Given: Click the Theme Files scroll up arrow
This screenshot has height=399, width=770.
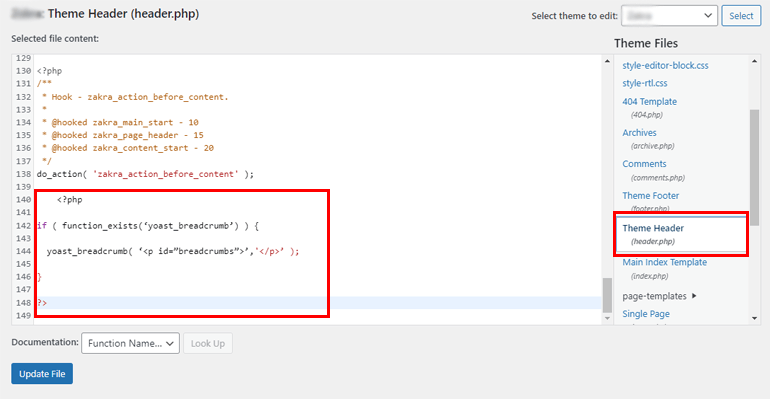Looking at the screenshot, I should (754, 61).
